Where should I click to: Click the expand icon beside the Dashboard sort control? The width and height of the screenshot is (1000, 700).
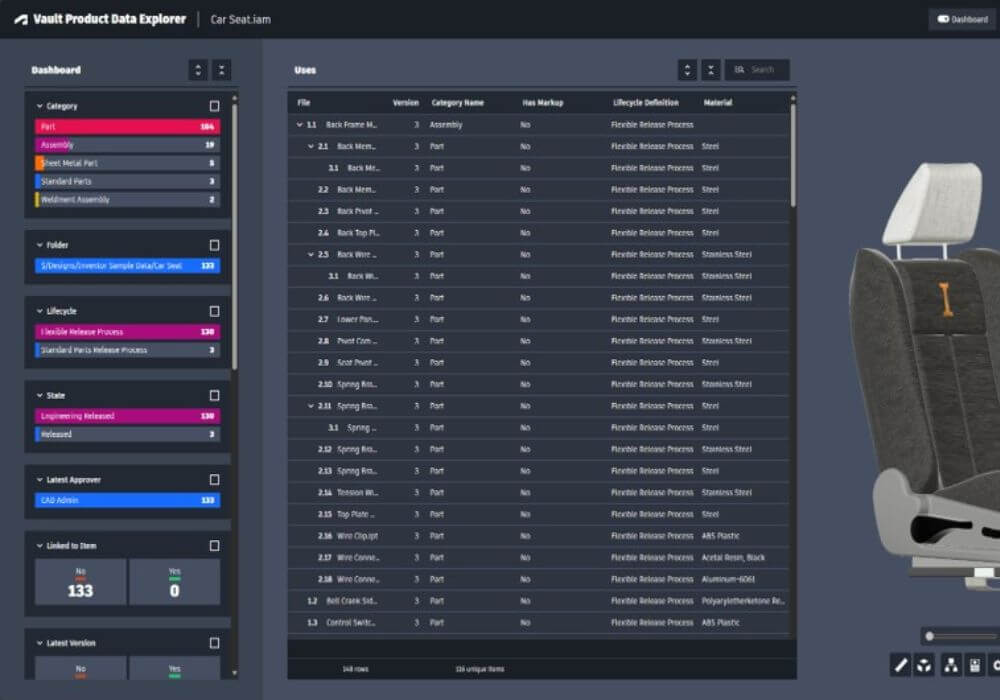(x=220, y=70)
